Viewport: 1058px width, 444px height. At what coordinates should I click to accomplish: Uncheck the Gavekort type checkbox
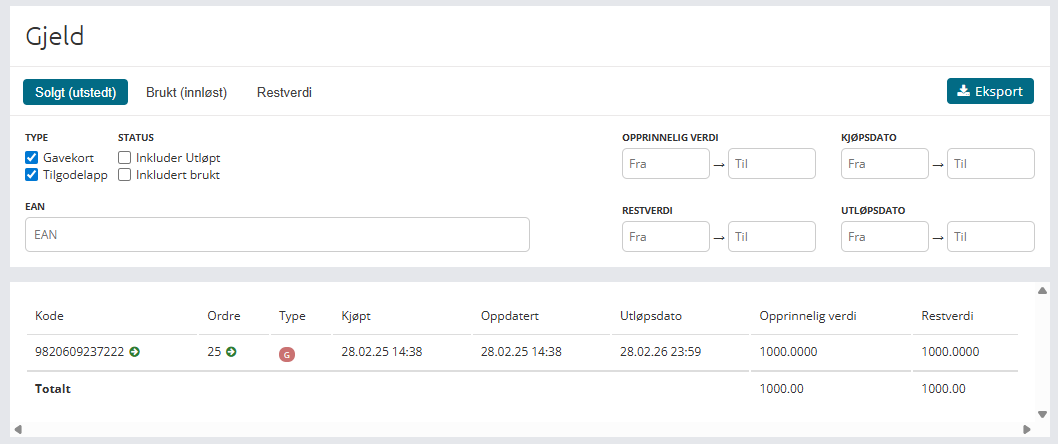[x=32, y=157]
